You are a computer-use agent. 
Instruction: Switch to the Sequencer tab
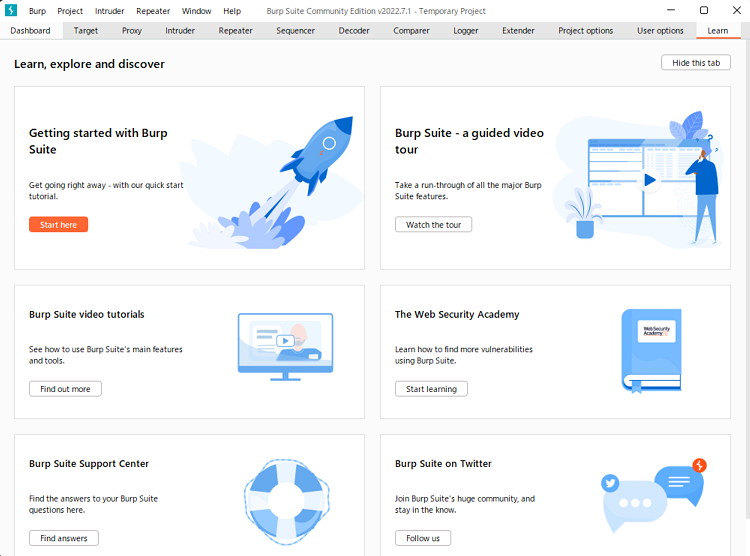click(x=296, y=31)
